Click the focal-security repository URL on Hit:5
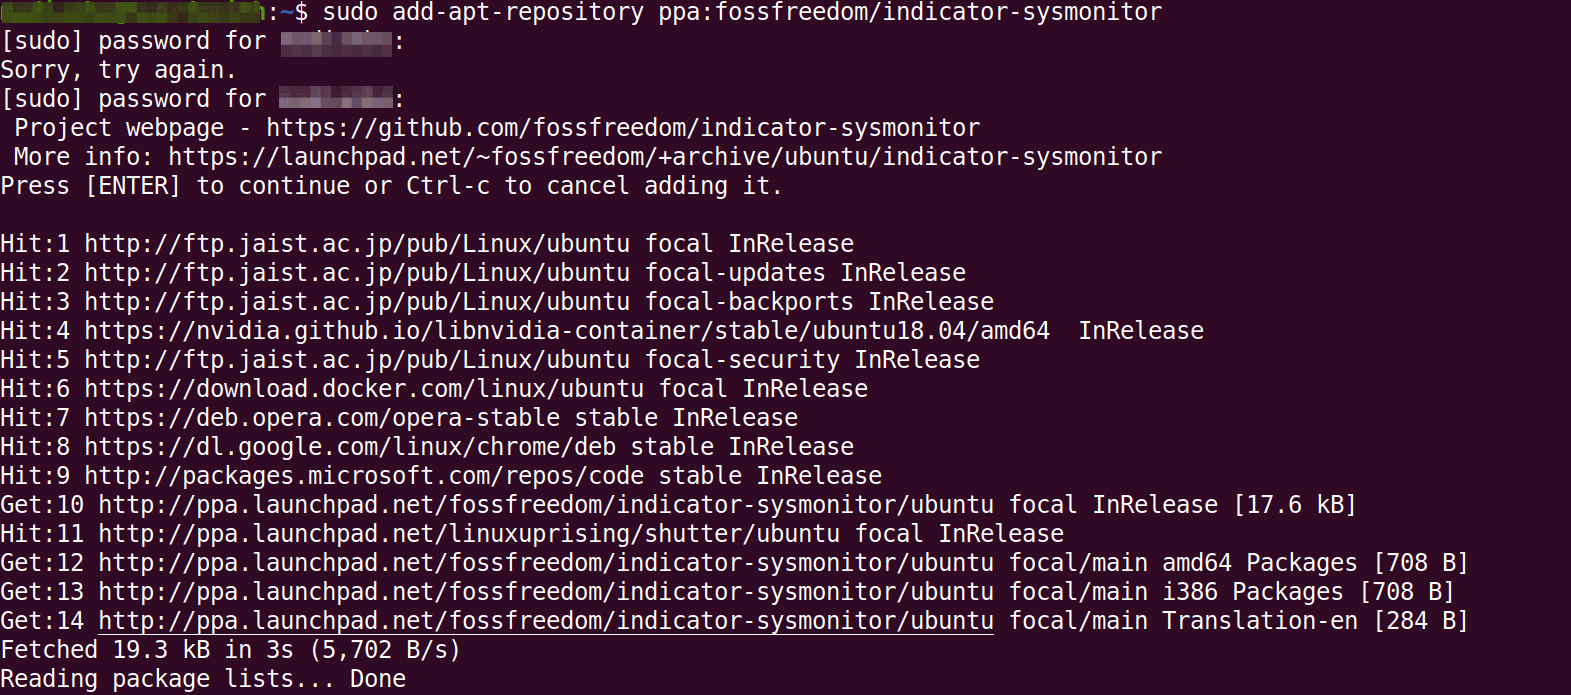This screenshot has height=695, width=1571. (357, 360)
